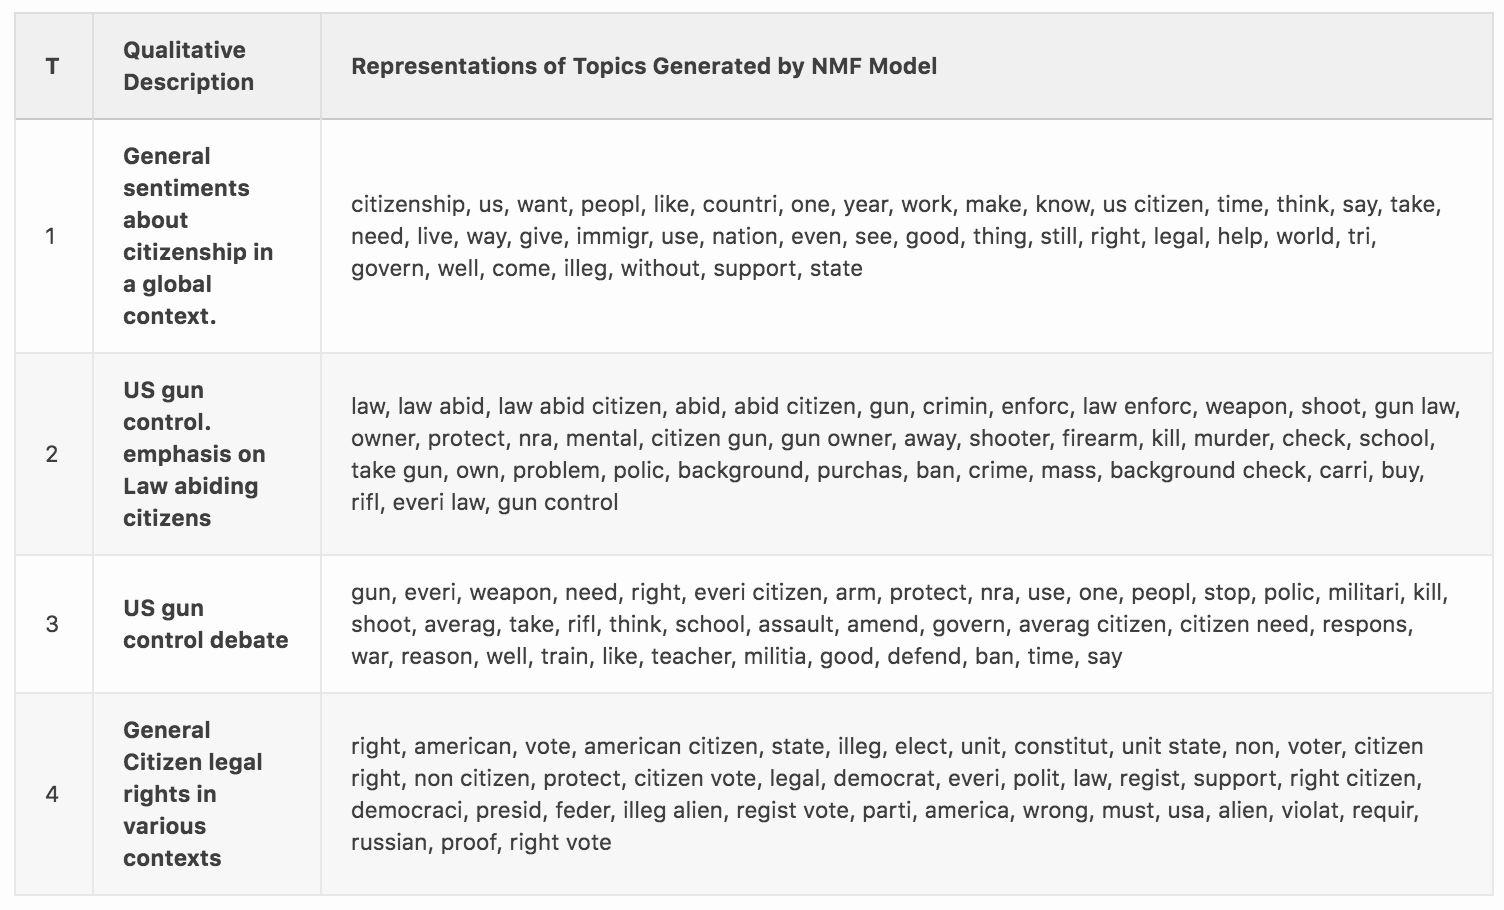Select topic number 4 cell
This screenshot has width=1504, height=910.
[x=52, y=794]
